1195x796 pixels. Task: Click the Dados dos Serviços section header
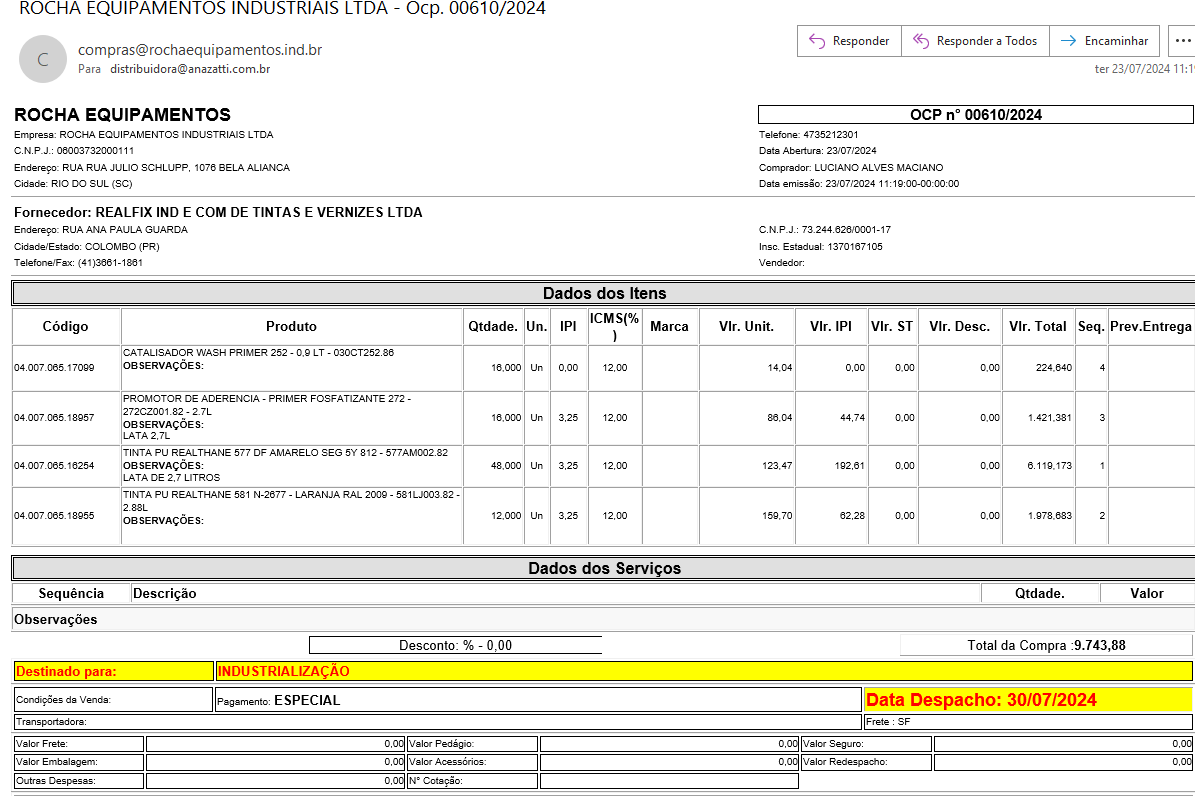604,568
